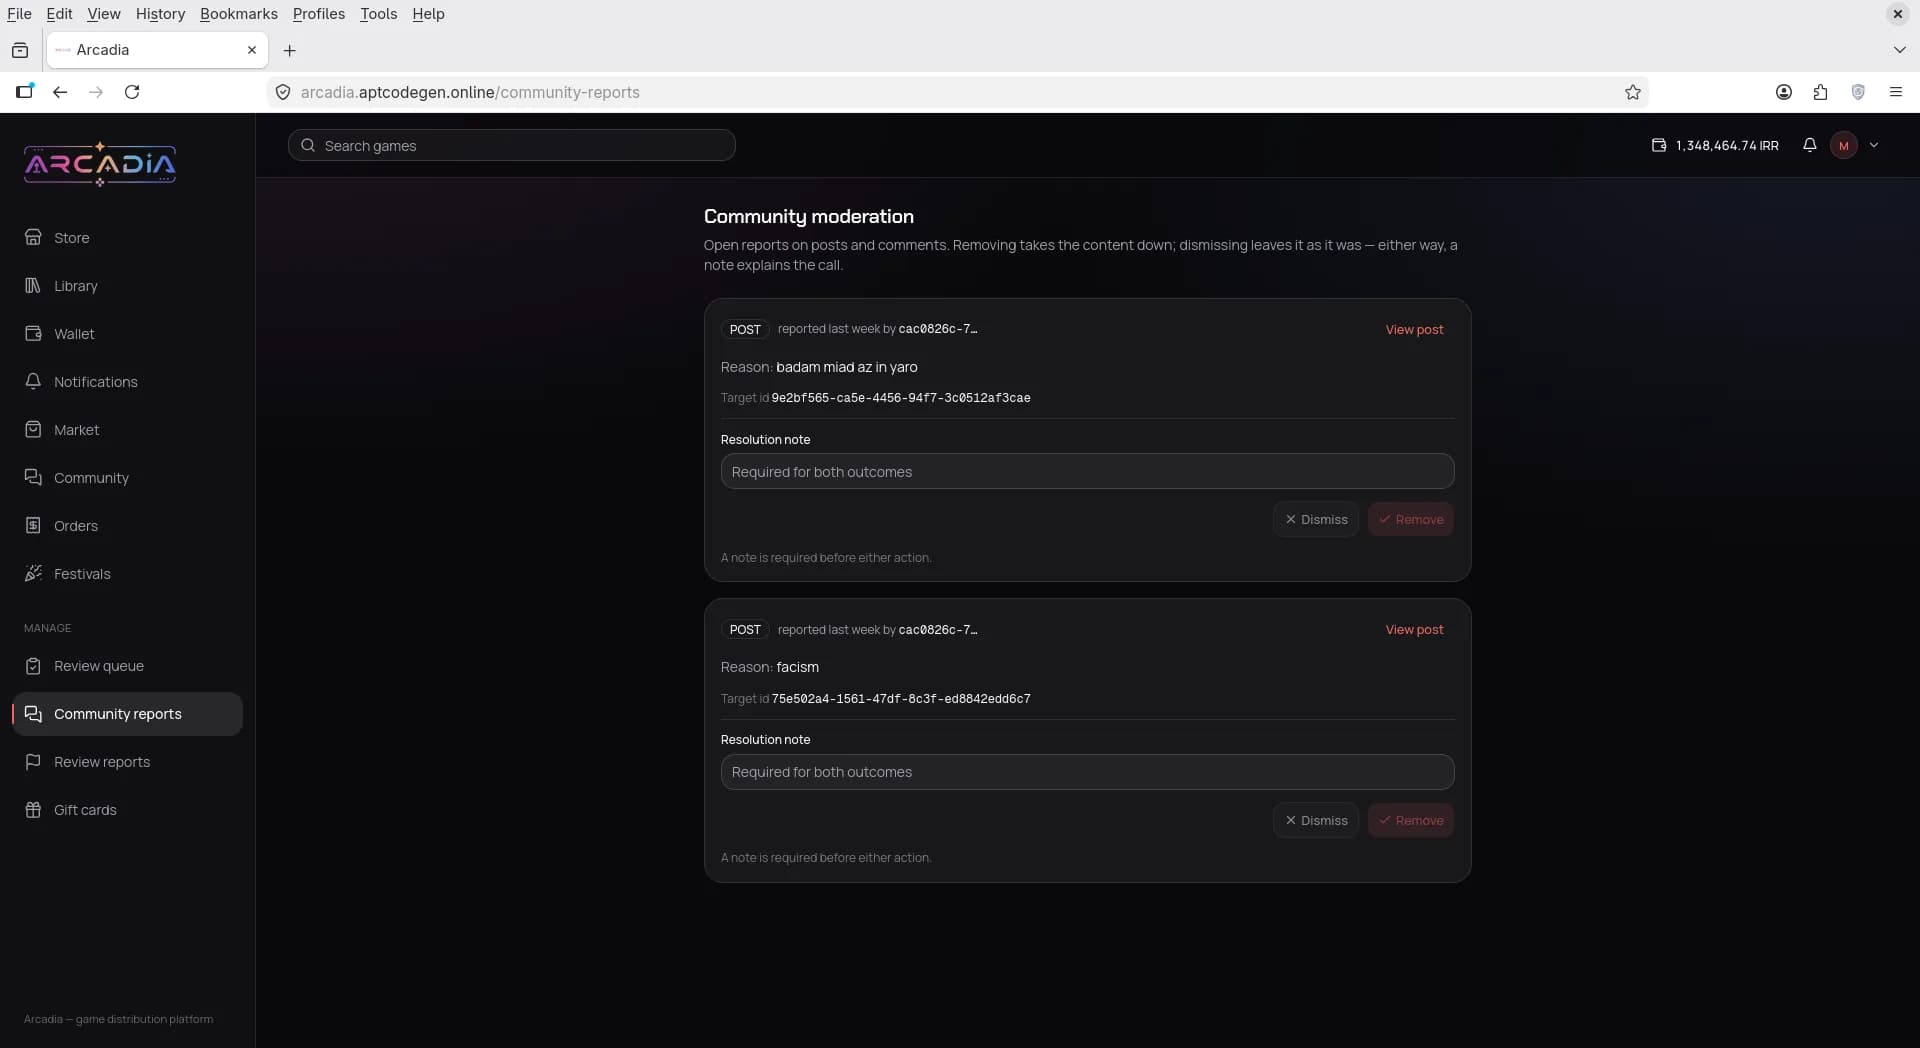Click target id 9e2bf565-ca5e-4456-94f7-3c0512af3cae
1920x1048 pixels.
pos(901,398)
